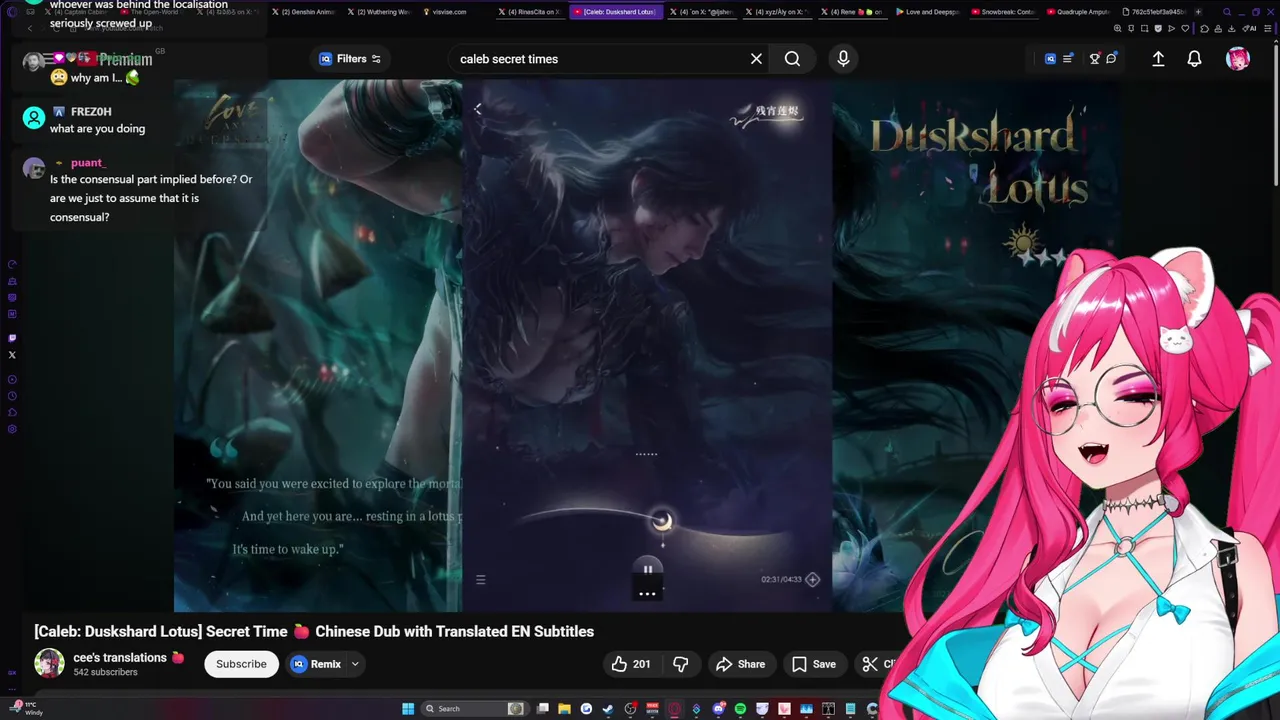Click the compass icon next to 02:31/04:33

tap(812, 579)
